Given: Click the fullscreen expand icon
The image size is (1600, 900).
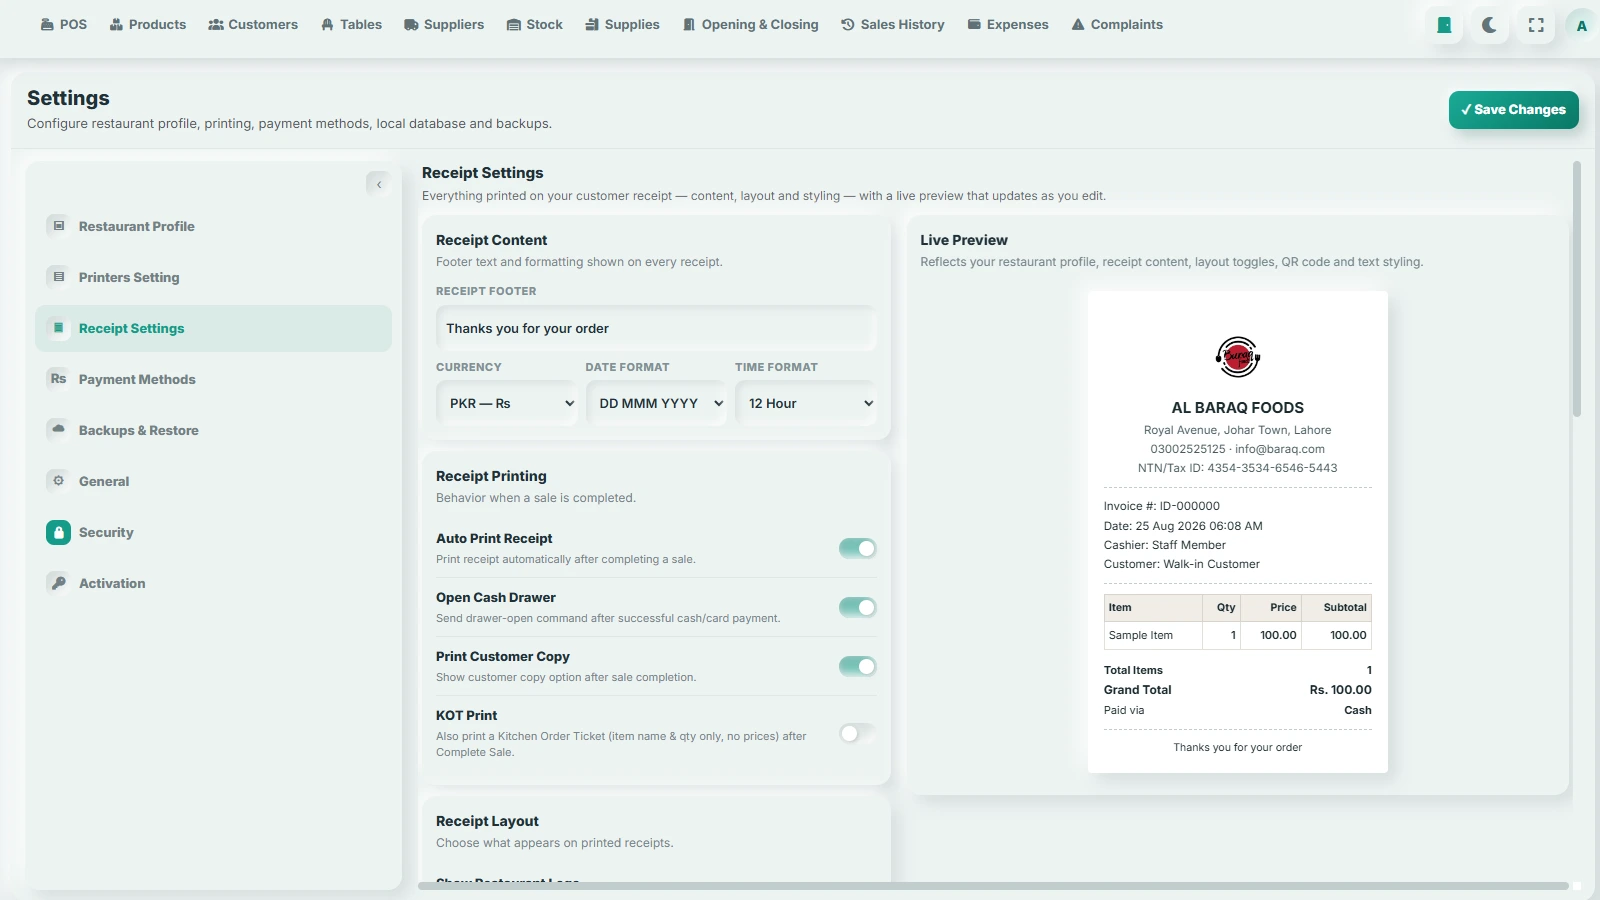Looking at the screenshot, I should point(1536,25).
